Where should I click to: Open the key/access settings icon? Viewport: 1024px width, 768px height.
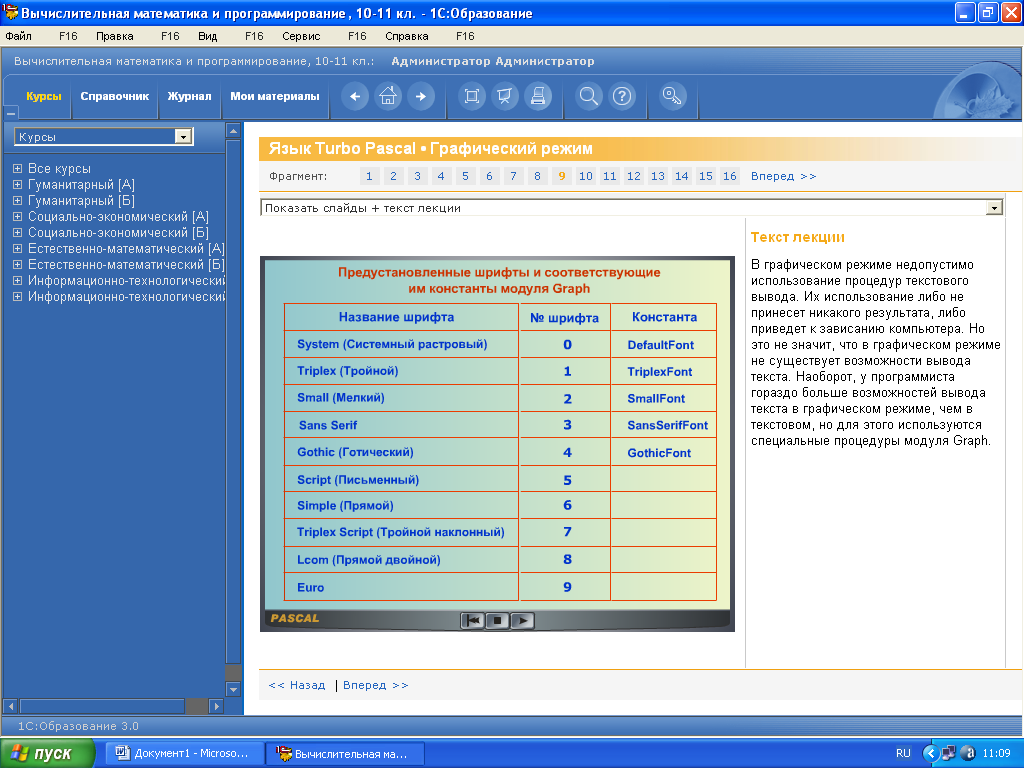[673, 97]
